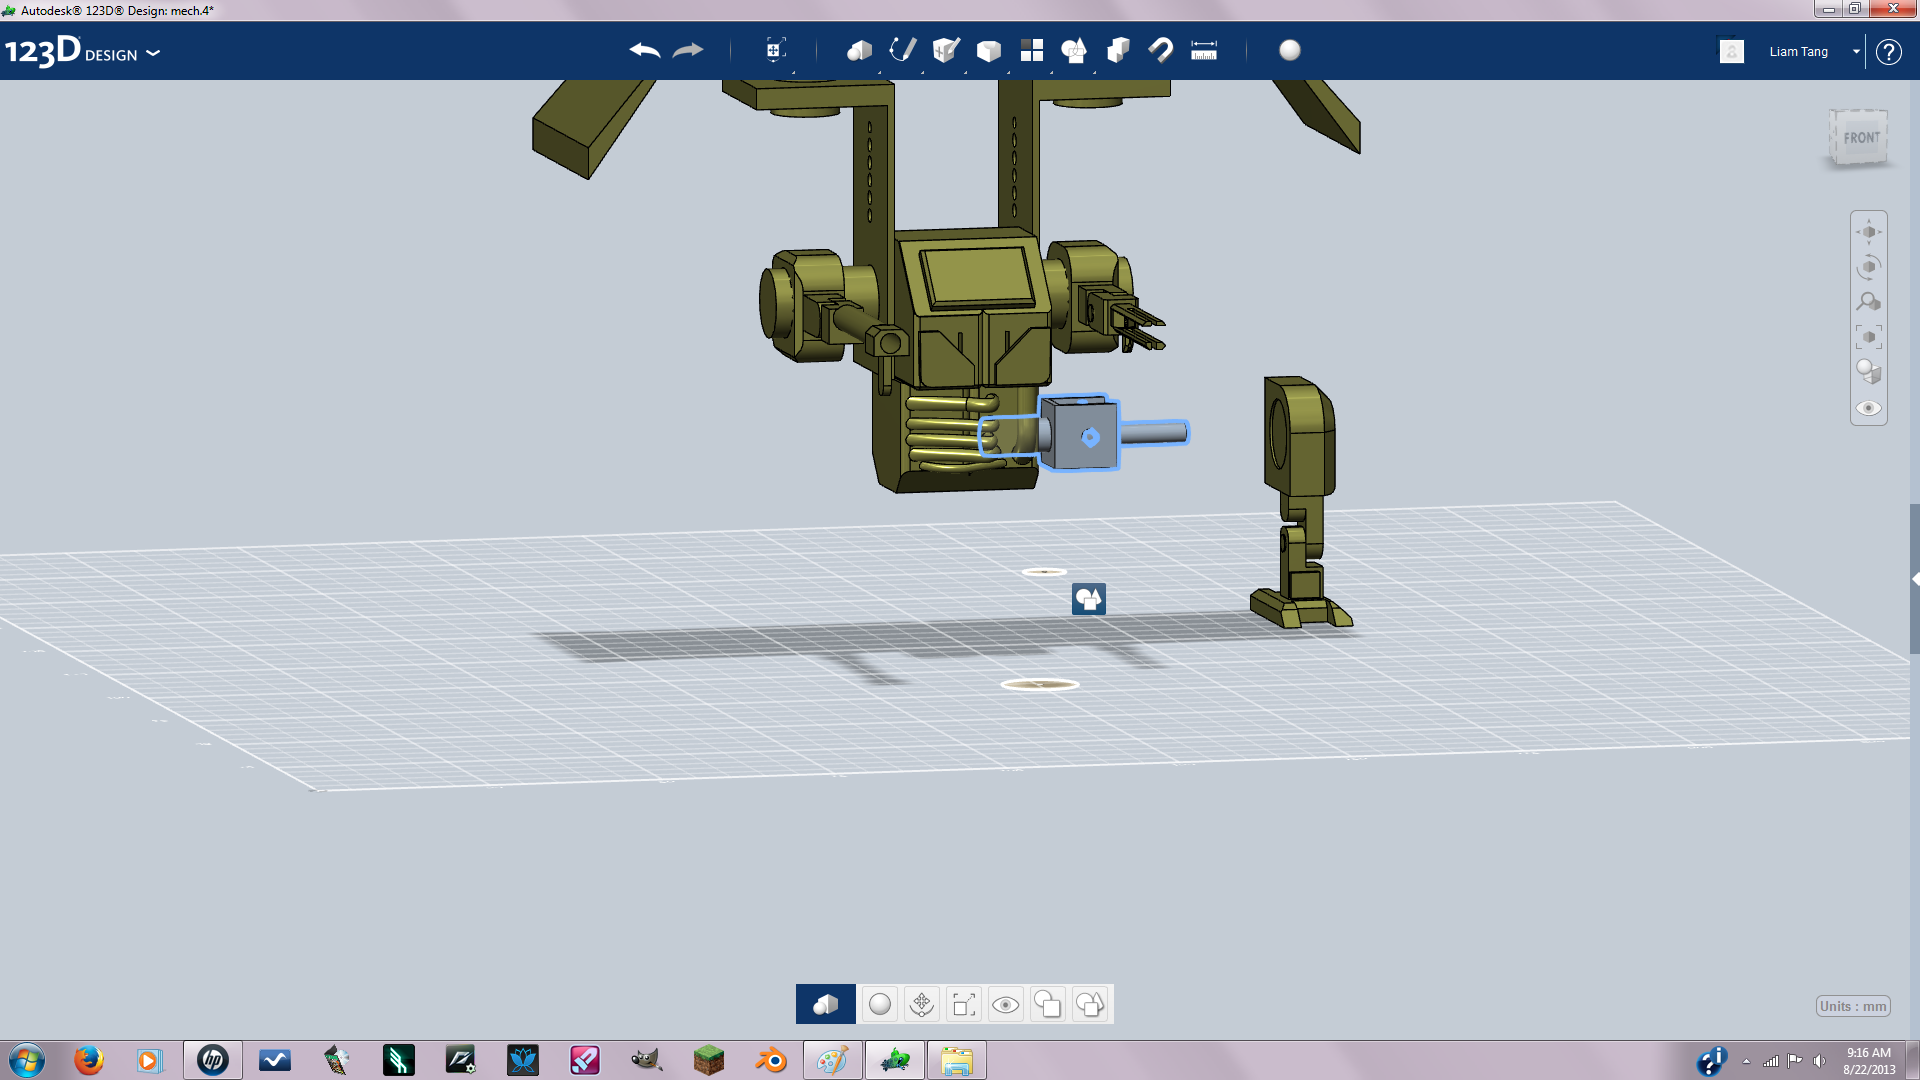This screenshot has width=1920, height=1080.
Task: Activate the Snap magnet tool
Action: tap(1161, 50)
